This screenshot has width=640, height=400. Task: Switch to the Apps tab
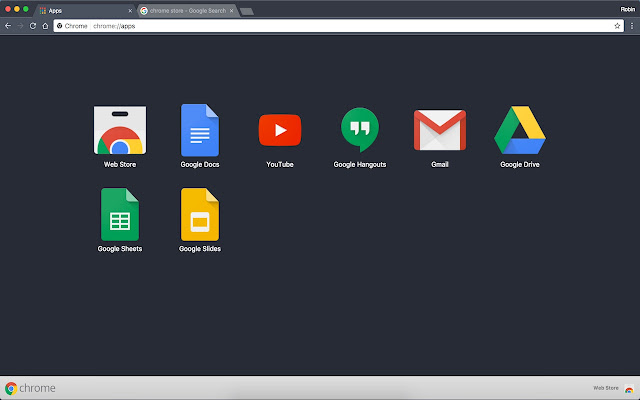coord(86,11)
